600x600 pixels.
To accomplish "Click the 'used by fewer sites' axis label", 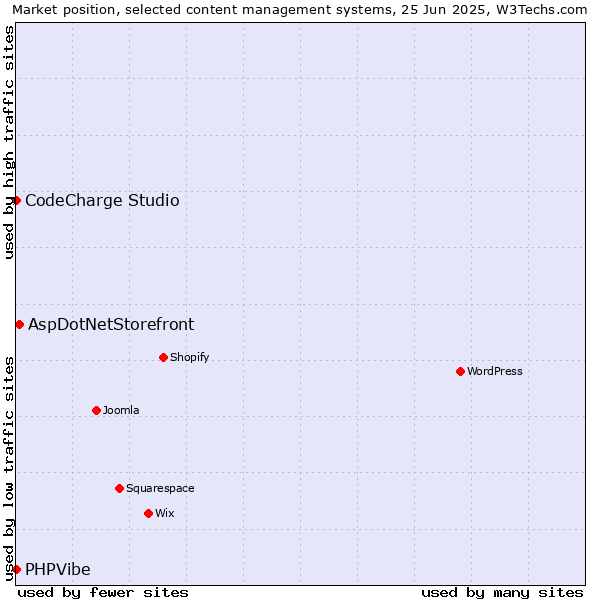I will (x=103, y=593).
